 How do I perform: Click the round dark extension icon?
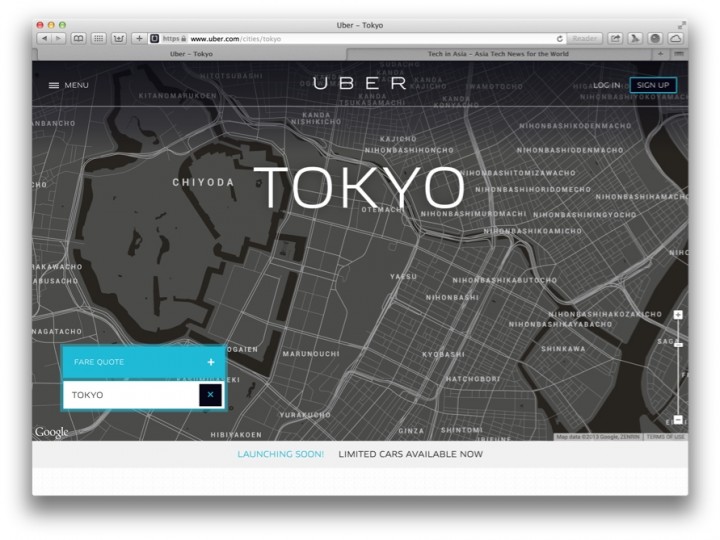655,39
